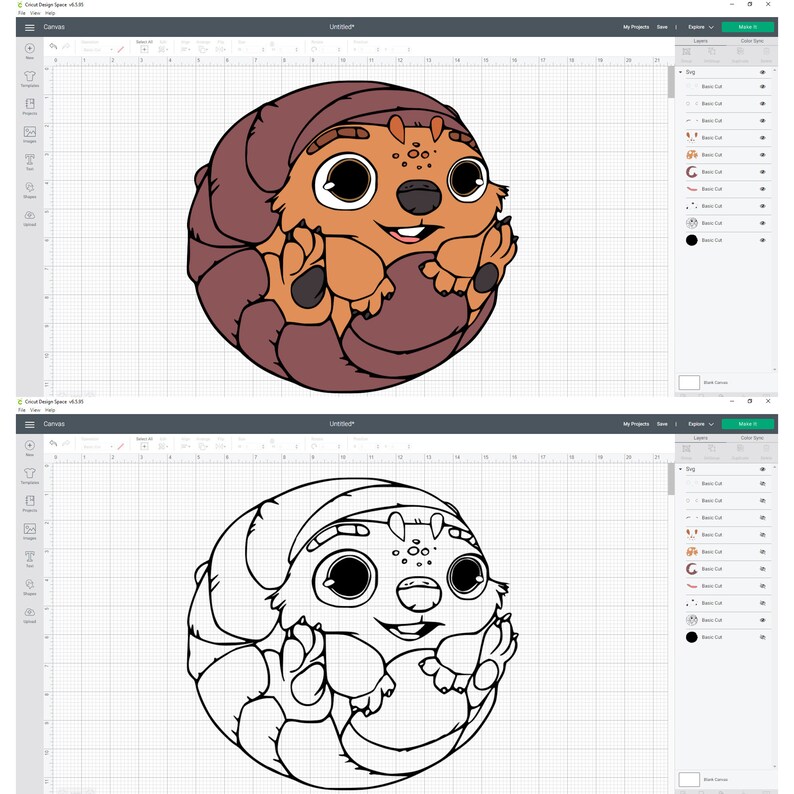The width and height of the screenshot is (794, 794).
Task: Click Undo arrow in lower window
Action: tap(53, 444)
